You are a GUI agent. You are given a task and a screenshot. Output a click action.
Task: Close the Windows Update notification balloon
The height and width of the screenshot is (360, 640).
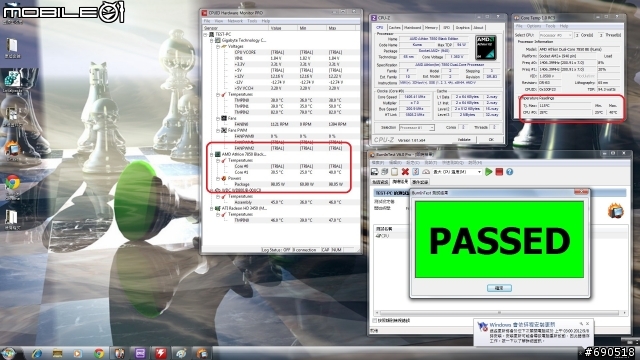click(x=587, y=324)
